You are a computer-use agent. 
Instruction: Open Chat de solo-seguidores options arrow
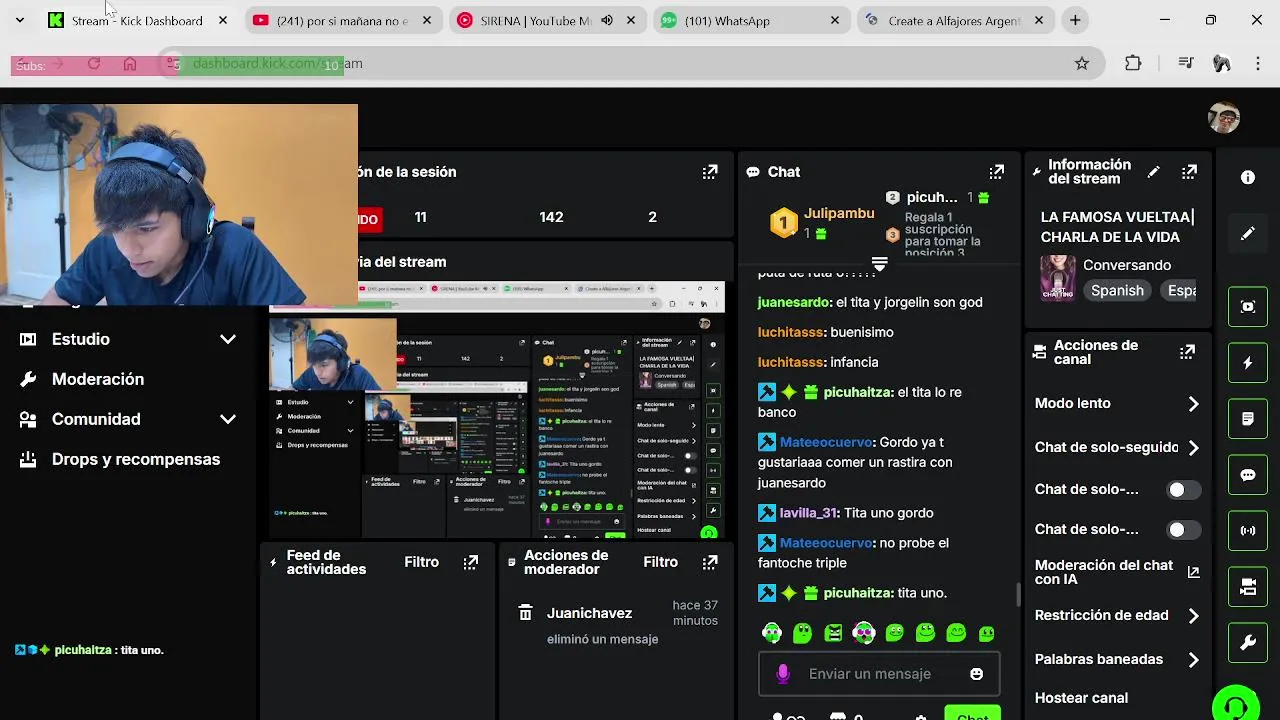[x=1193, y=448]
